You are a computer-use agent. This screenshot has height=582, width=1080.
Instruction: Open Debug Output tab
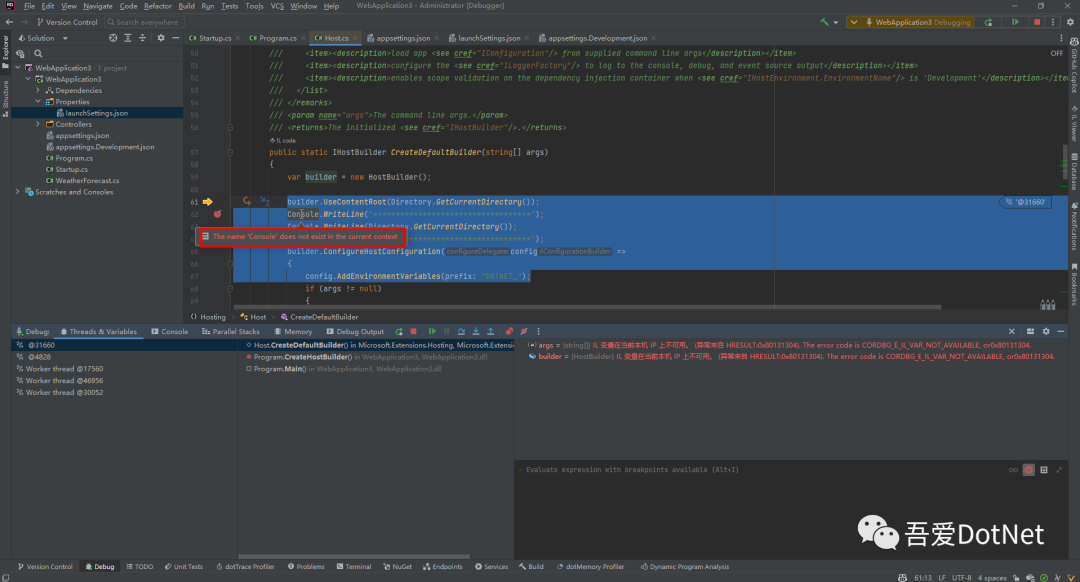point(355,331)
